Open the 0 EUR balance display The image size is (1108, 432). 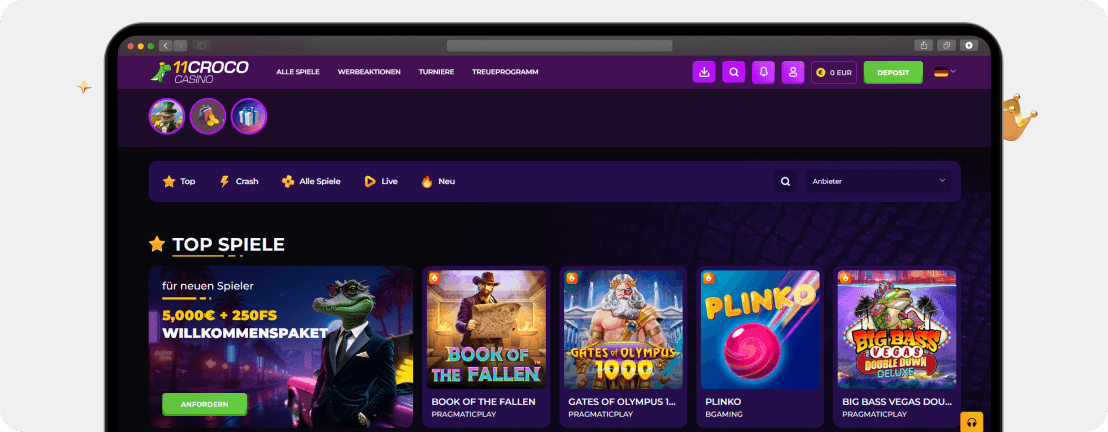coord(833,72)
